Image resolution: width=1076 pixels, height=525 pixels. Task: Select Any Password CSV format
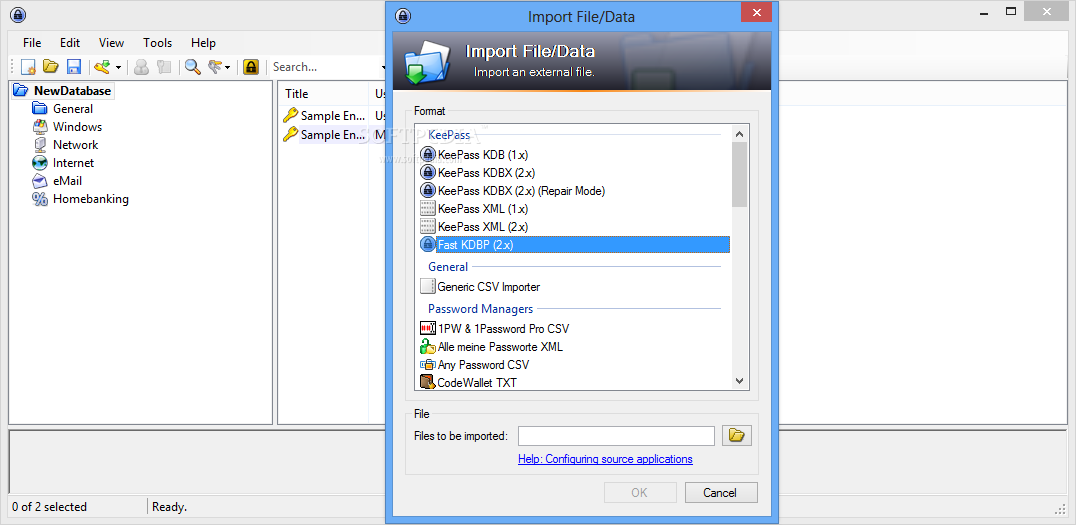coord(483,364)
